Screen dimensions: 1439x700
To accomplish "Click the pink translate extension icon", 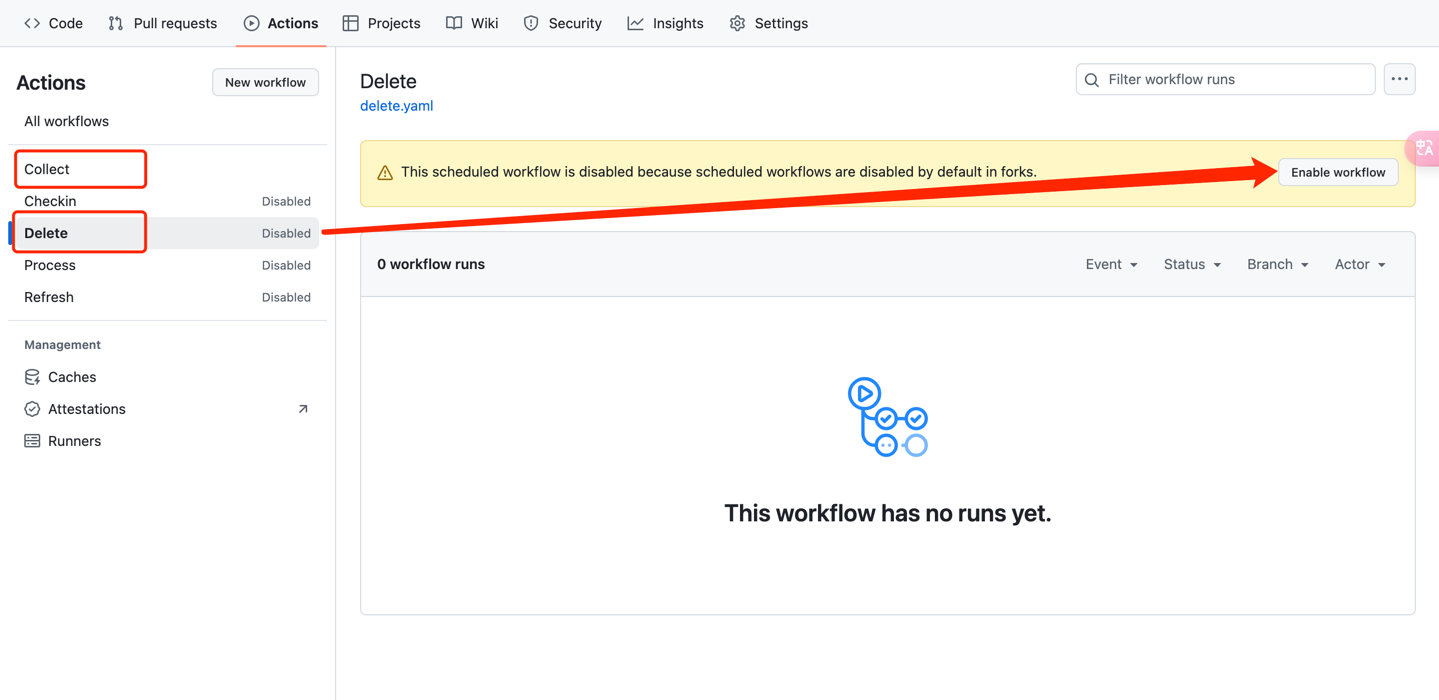I will coord(1423,148).
